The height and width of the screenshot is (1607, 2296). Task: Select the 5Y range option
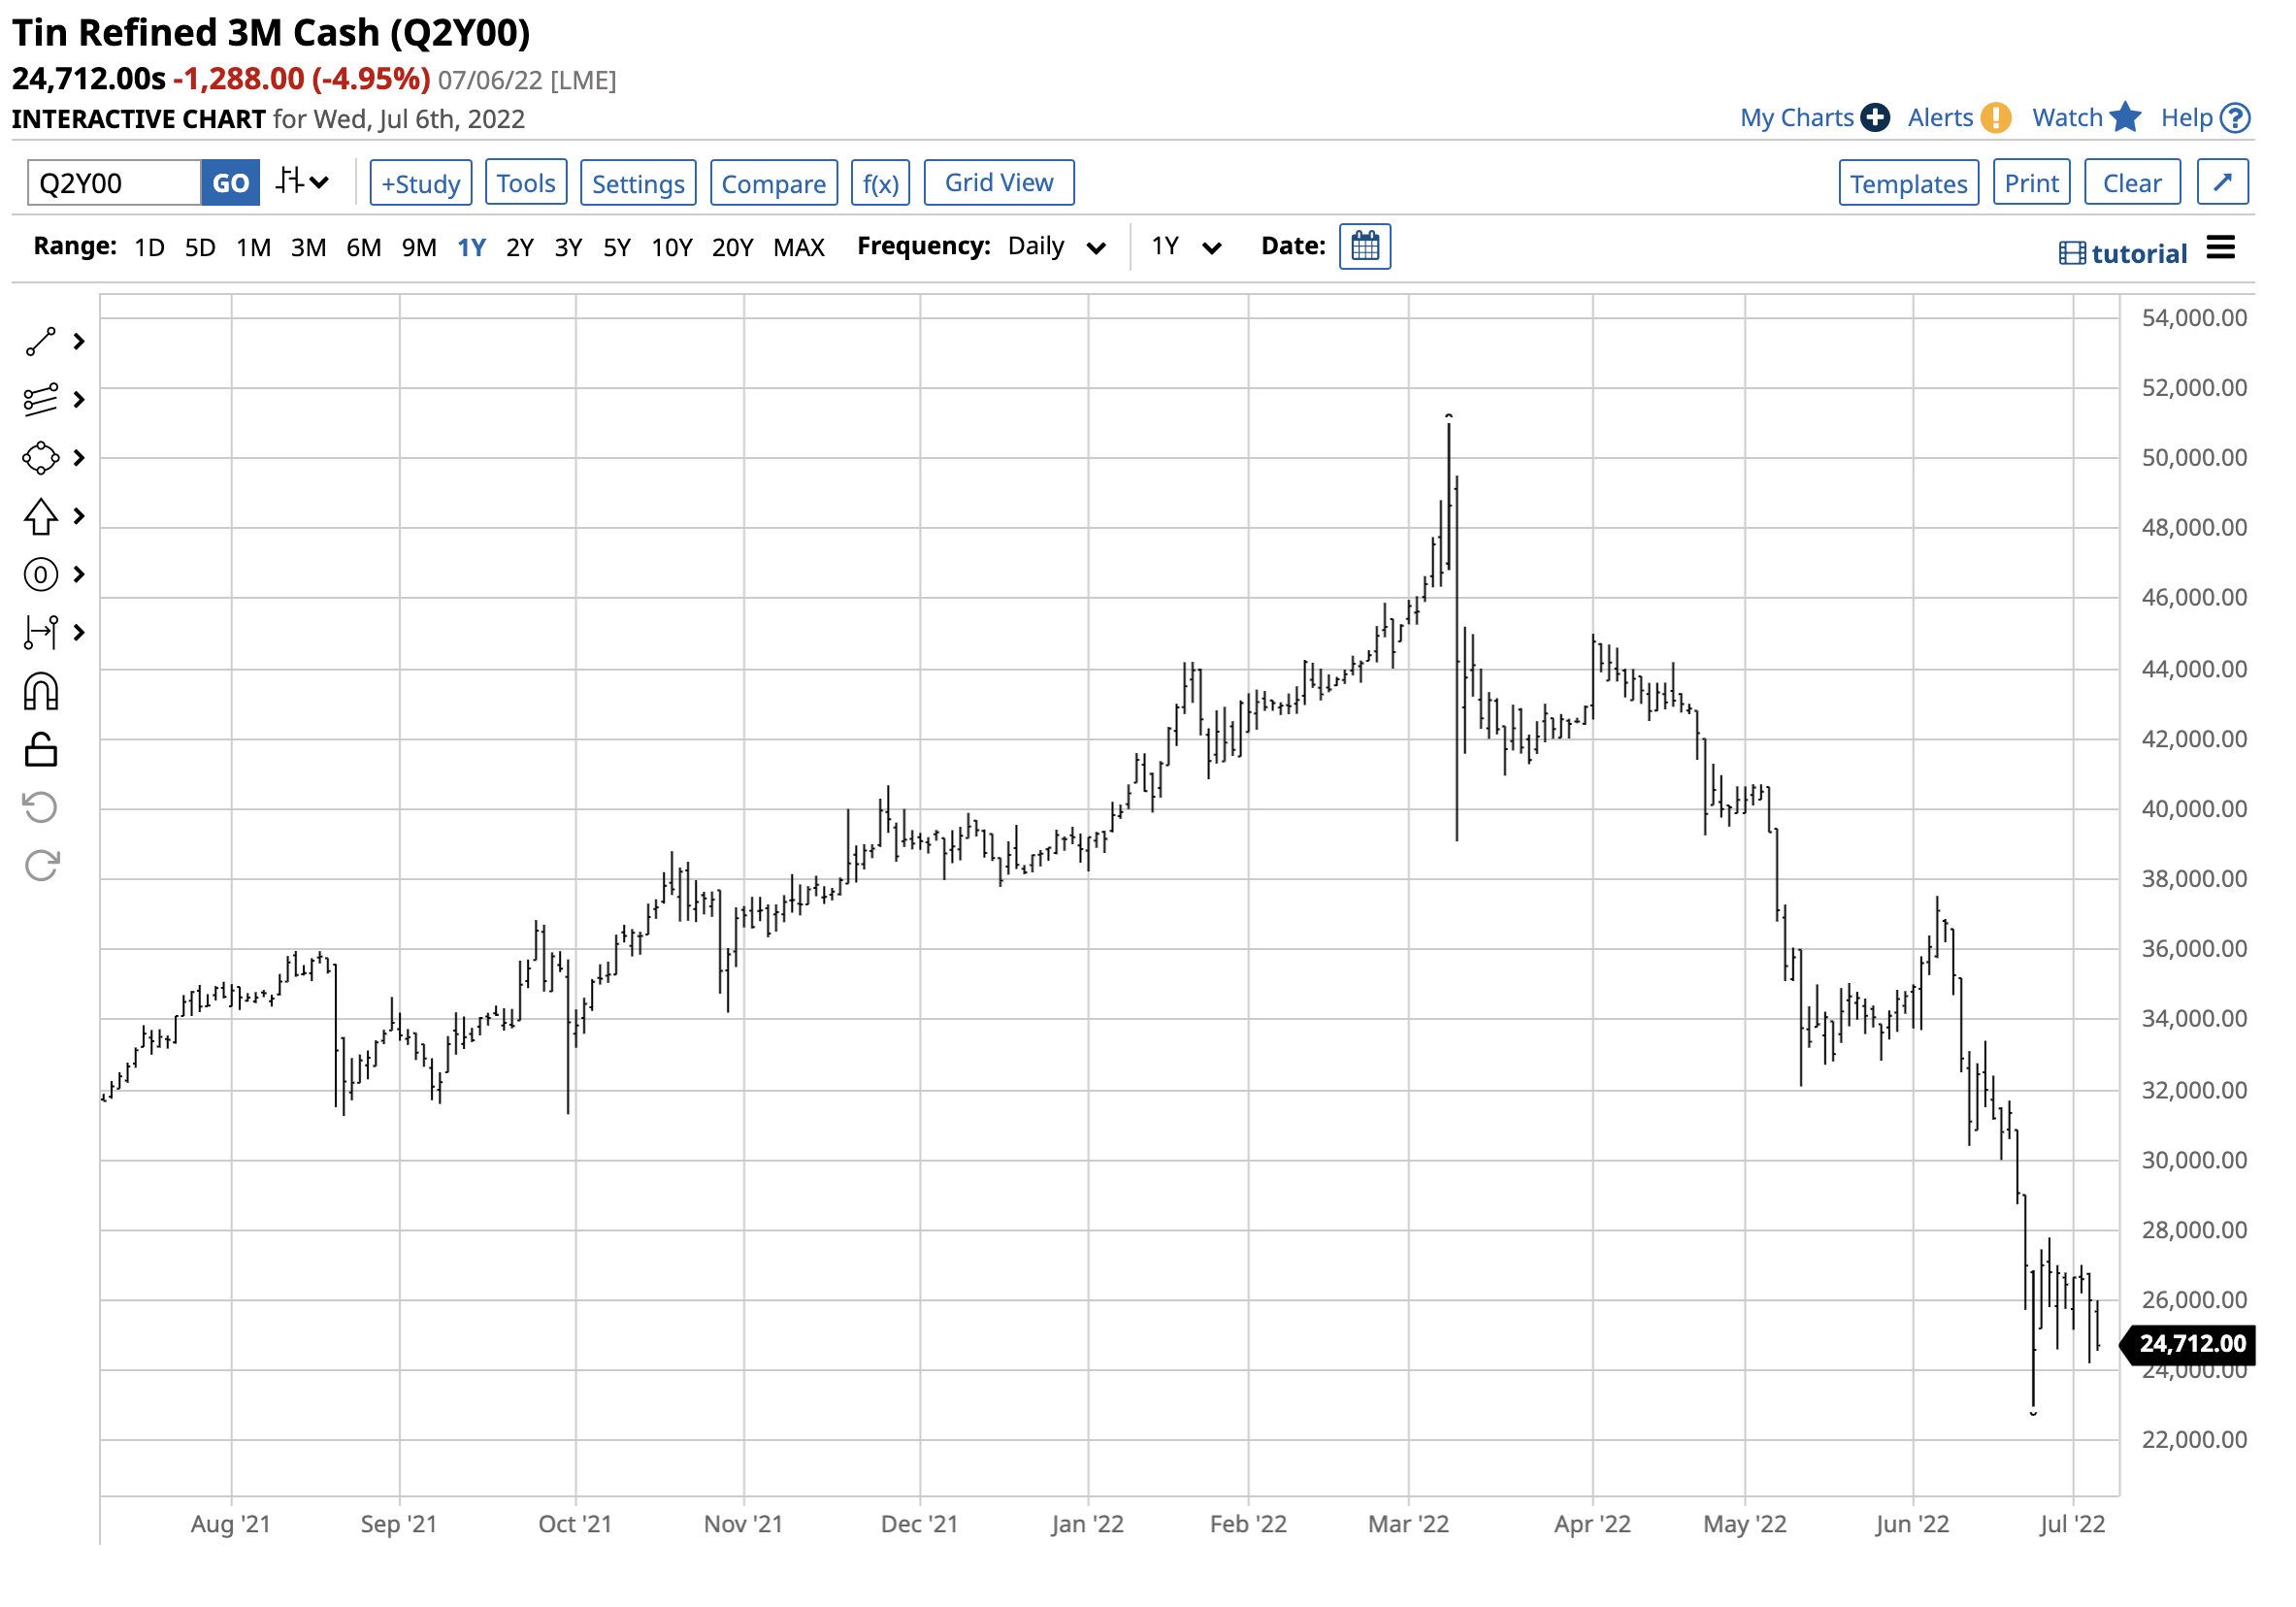pos(616,247)
